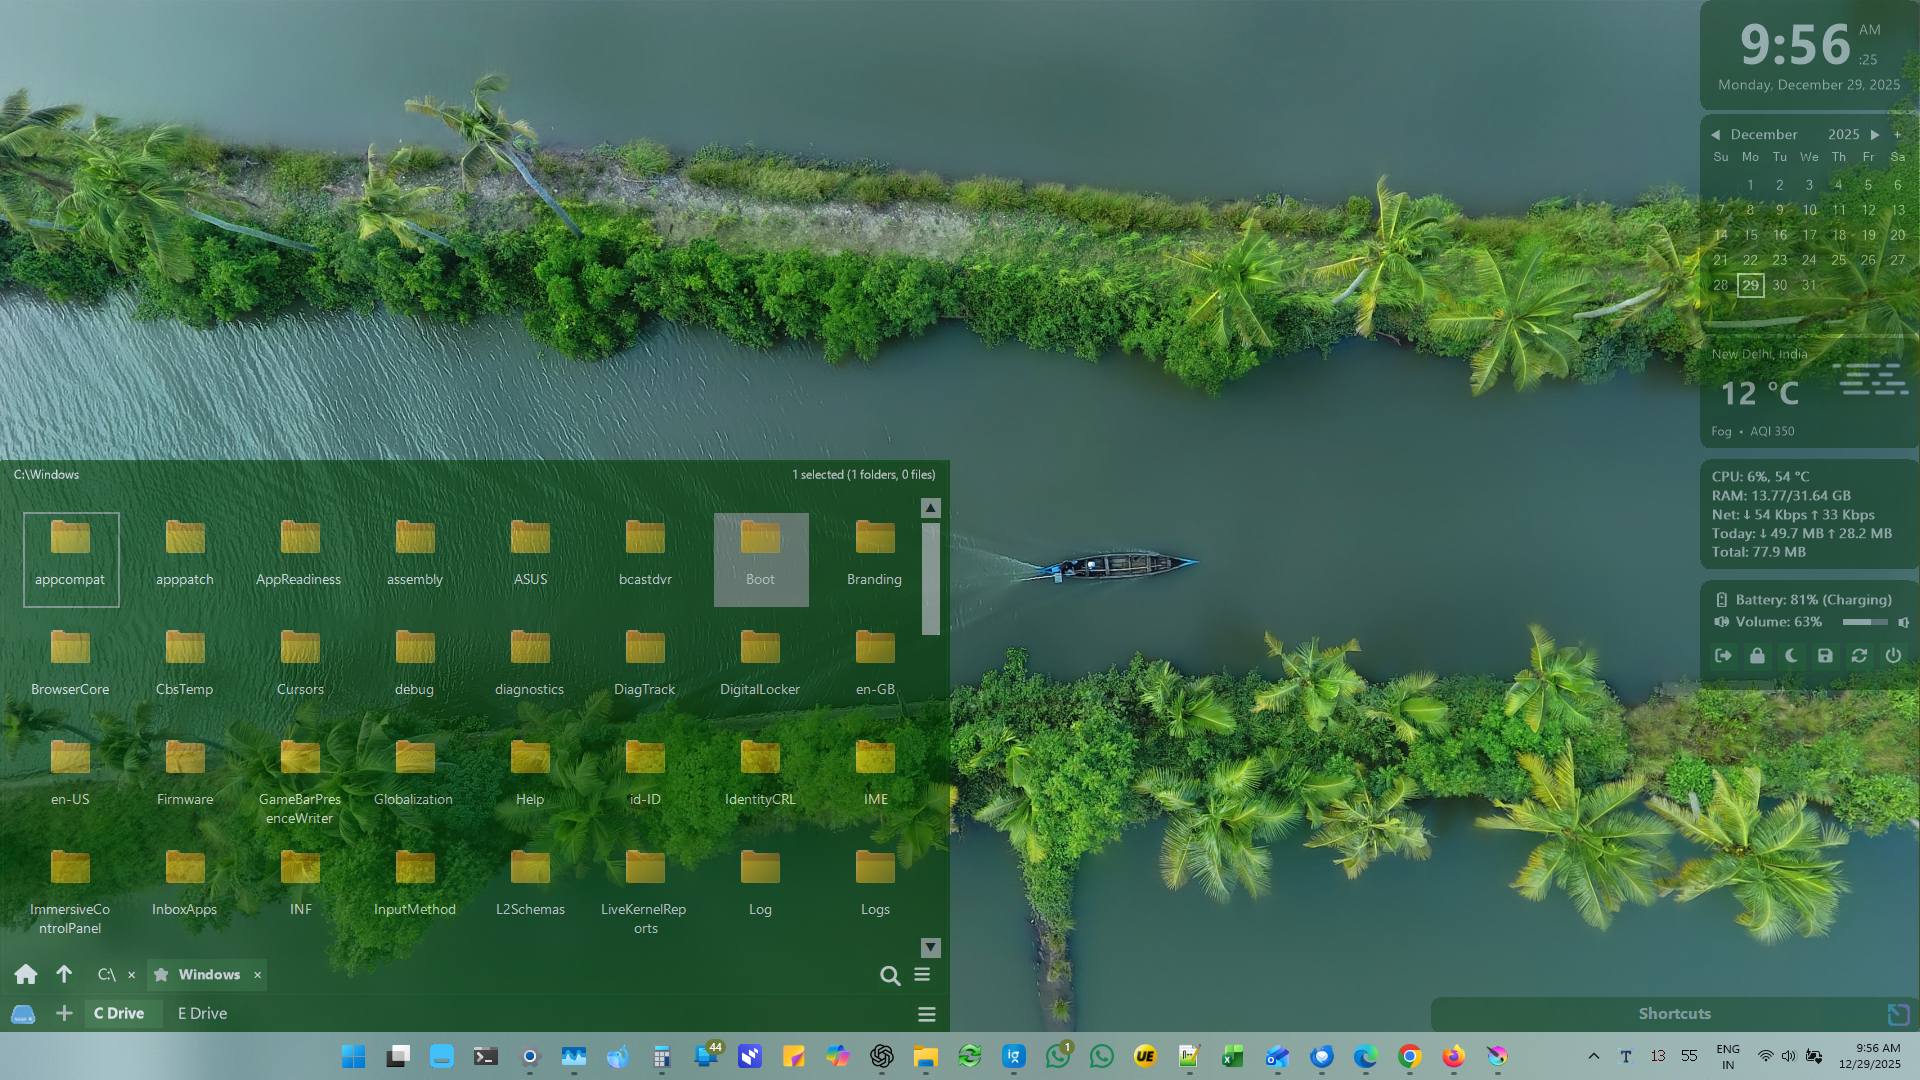Lock the computer using the lock icon
The width and height of the screenshot is (1920, 1080).
(x=1757, y=656)
